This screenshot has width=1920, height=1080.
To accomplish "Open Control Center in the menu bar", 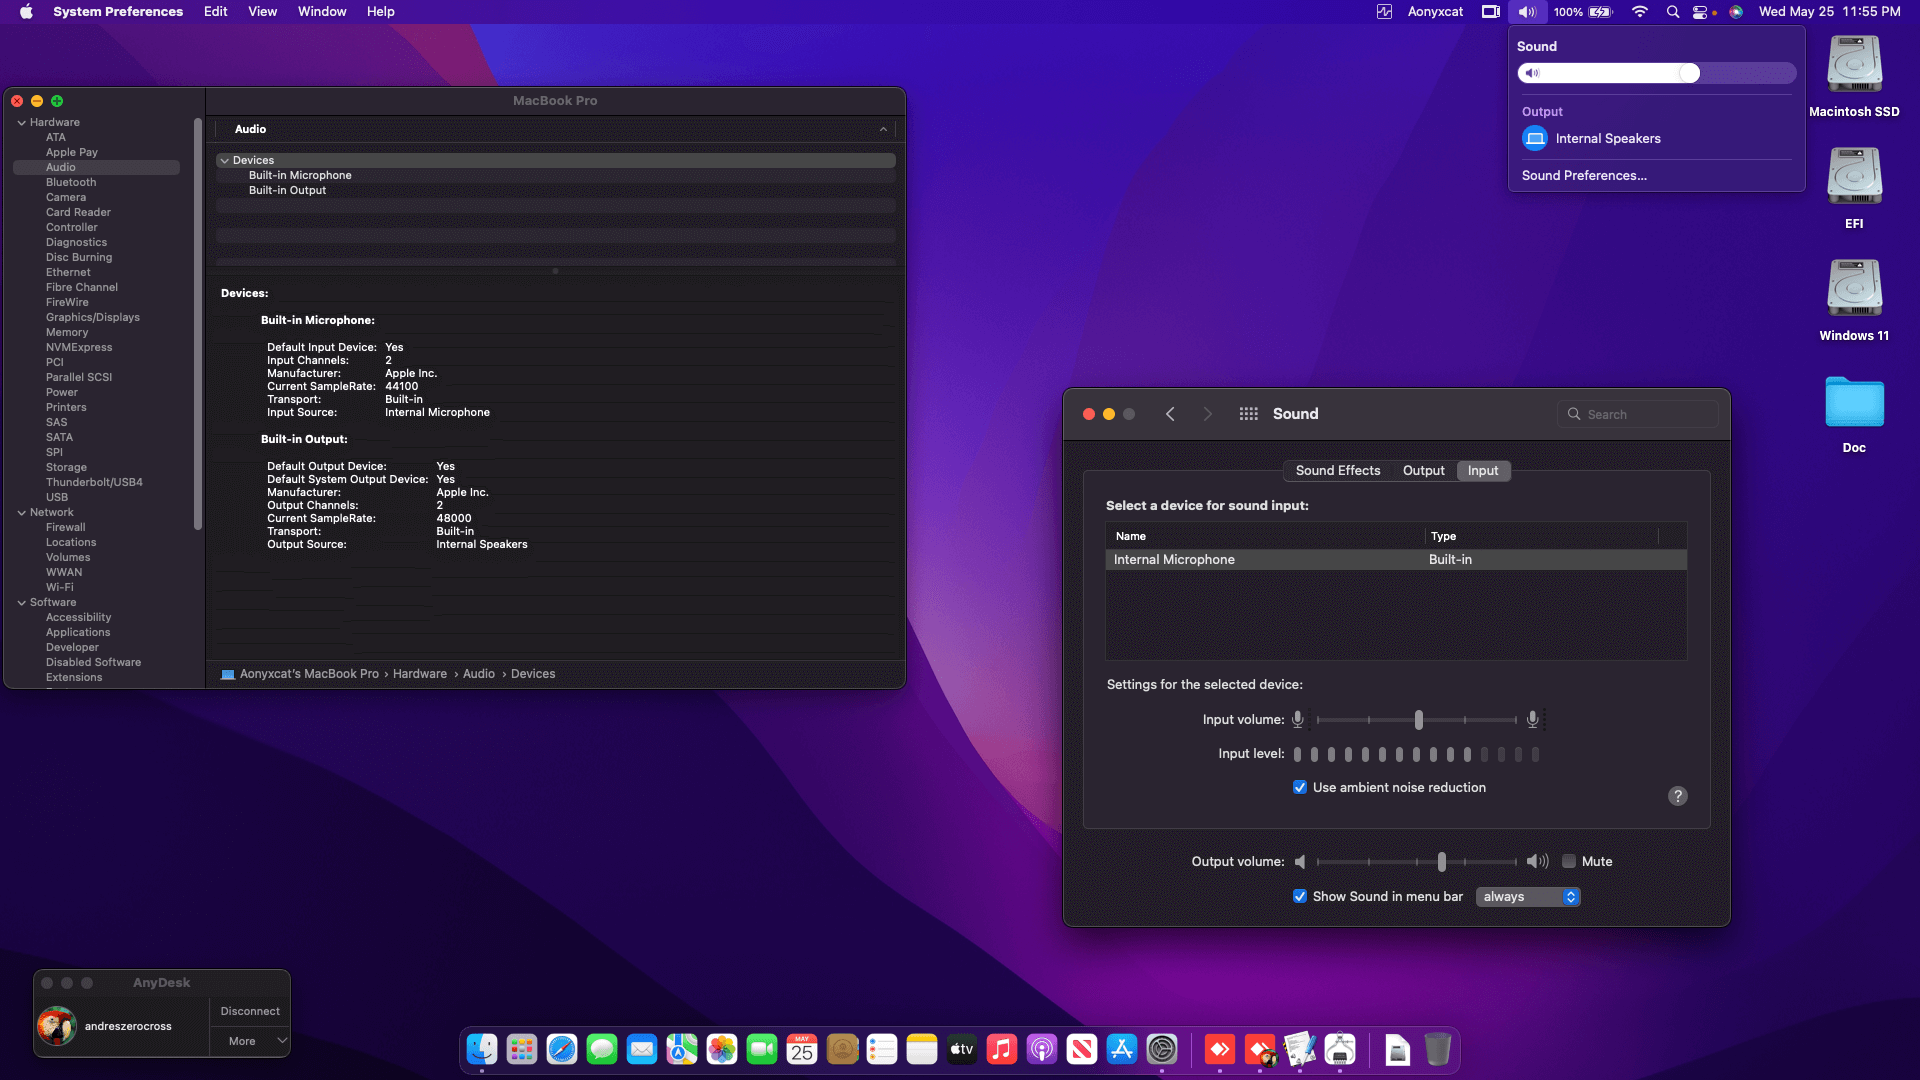I will 1700,12.
